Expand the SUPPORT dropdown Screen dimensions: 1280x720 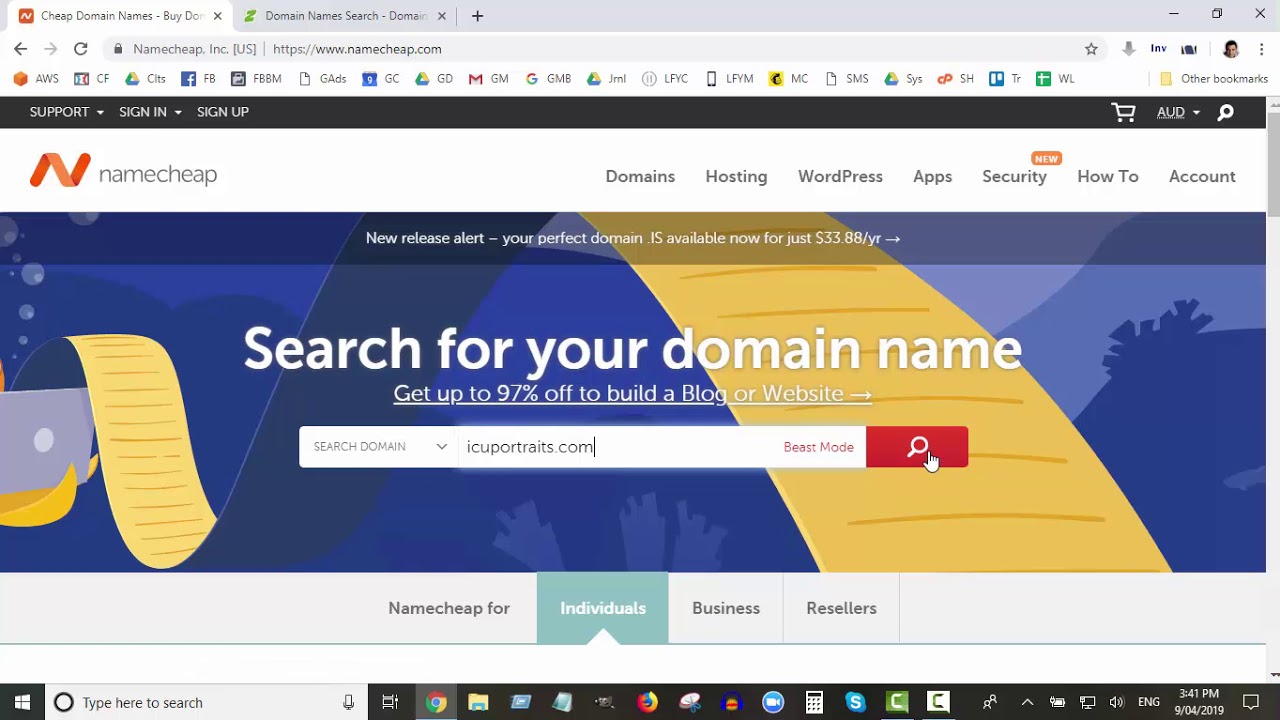point(67,112)
